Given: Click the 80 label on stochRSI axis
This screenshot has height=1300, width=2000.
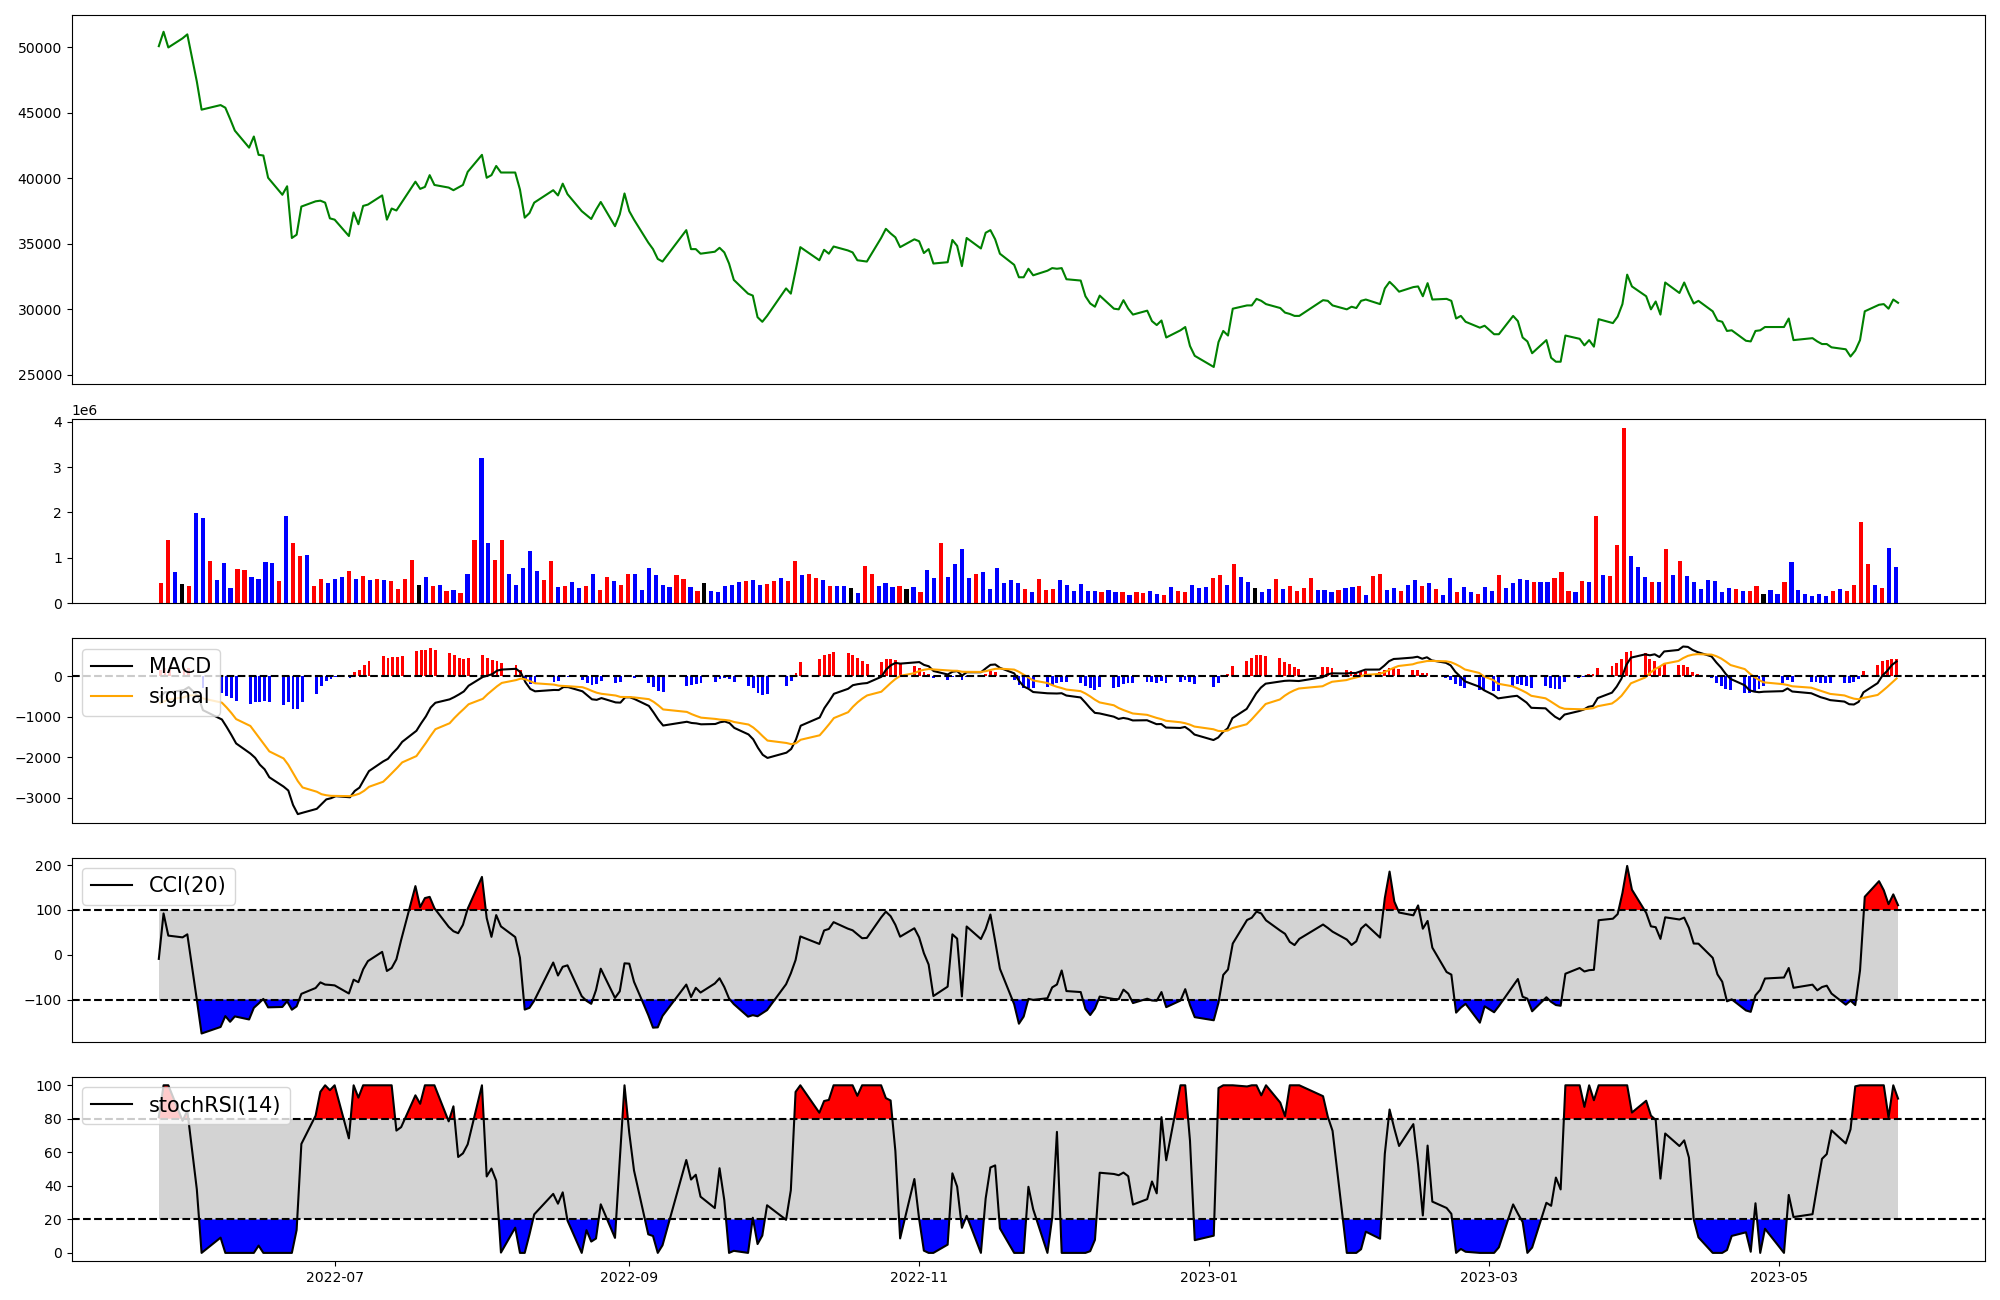Looking at the screenshot, I should point(53,1120).
